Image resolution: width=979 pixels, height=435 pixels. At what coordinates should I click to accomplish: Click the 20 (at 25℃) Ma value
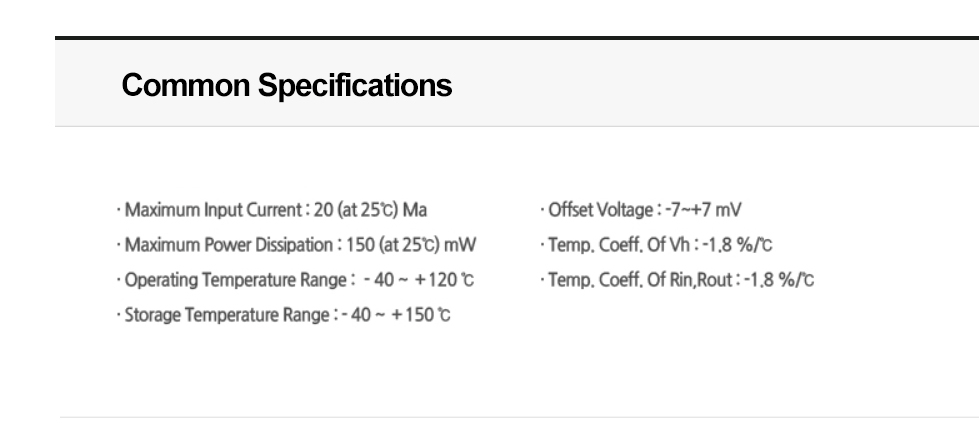click(370, 210)
